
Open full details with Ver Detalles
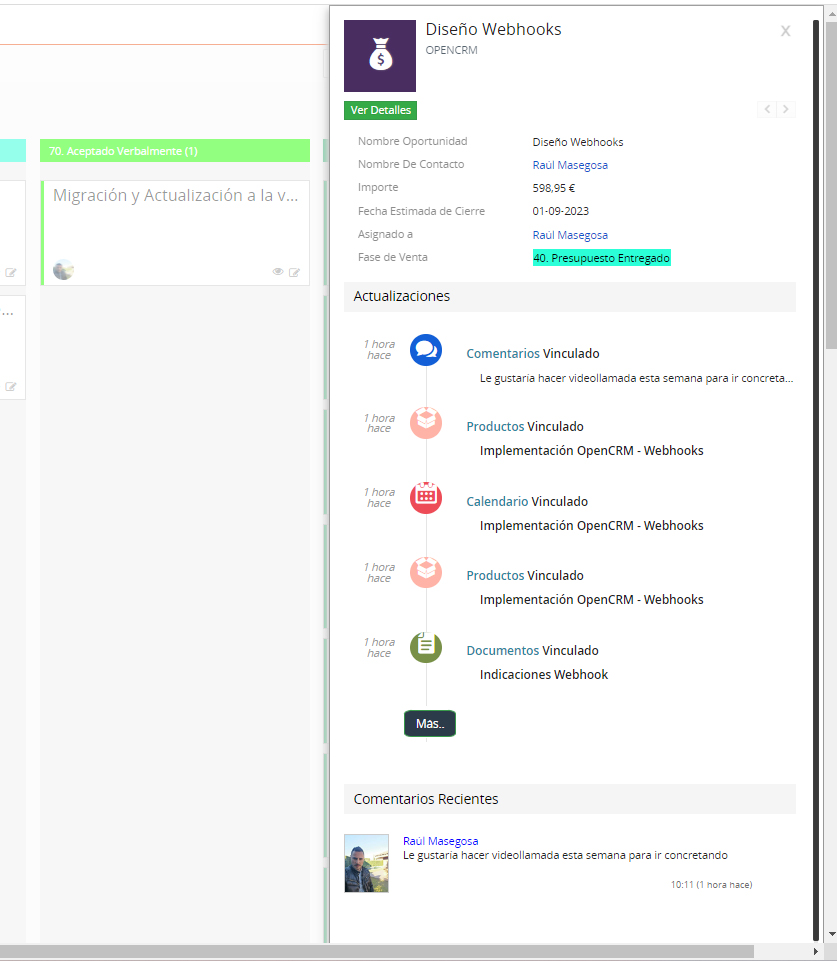381,110
